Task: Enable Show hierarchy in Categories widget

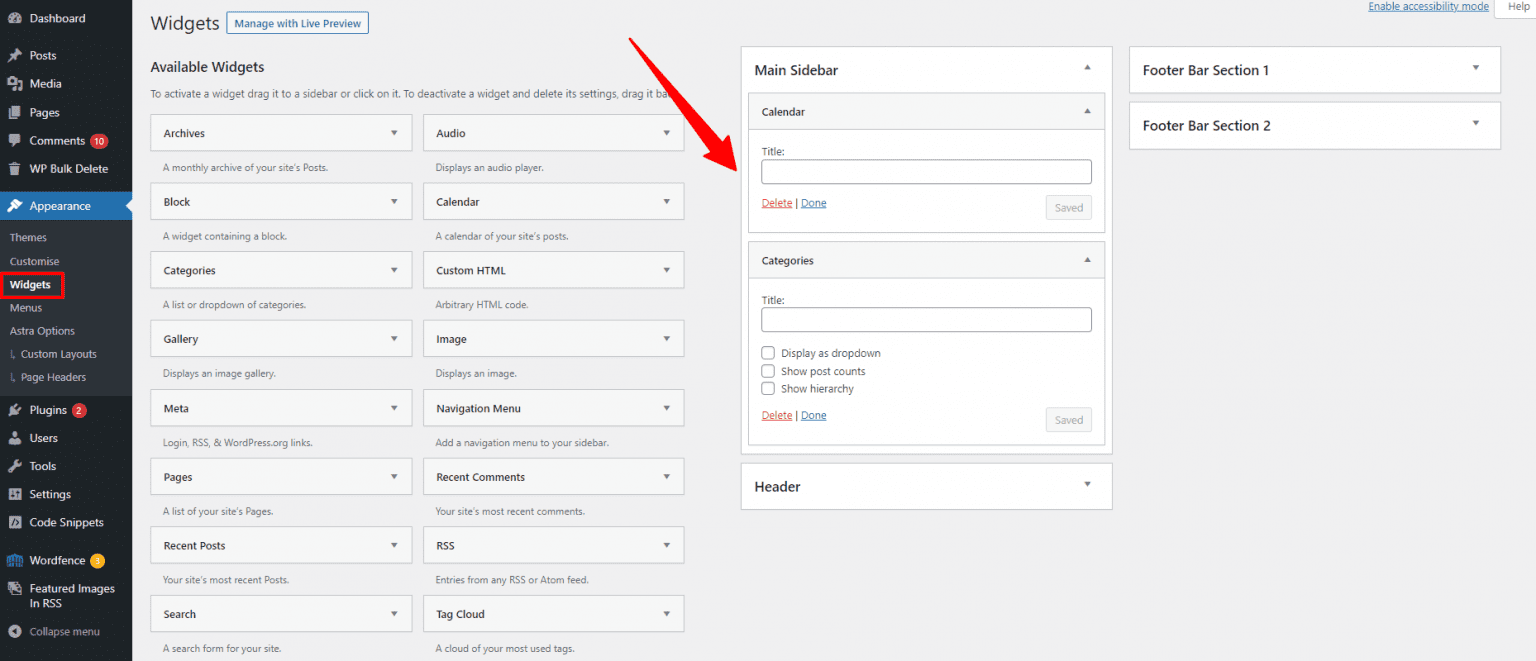Action: click(x=768, y=388)
